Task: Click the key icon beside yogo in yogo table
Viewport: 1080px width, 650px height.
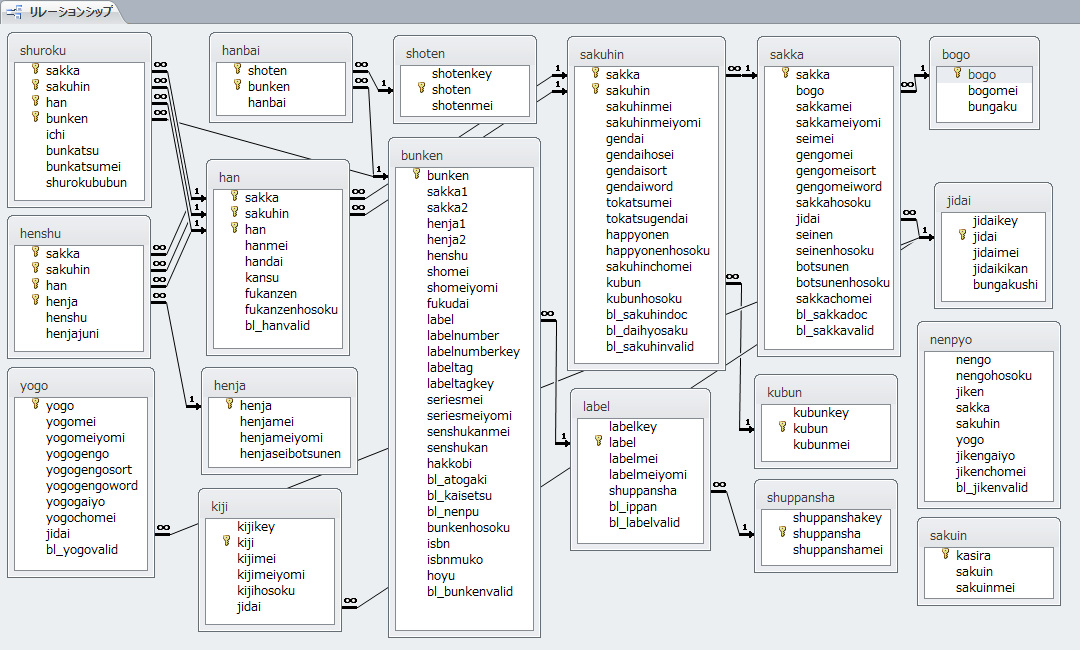Action: pos(35,405)
